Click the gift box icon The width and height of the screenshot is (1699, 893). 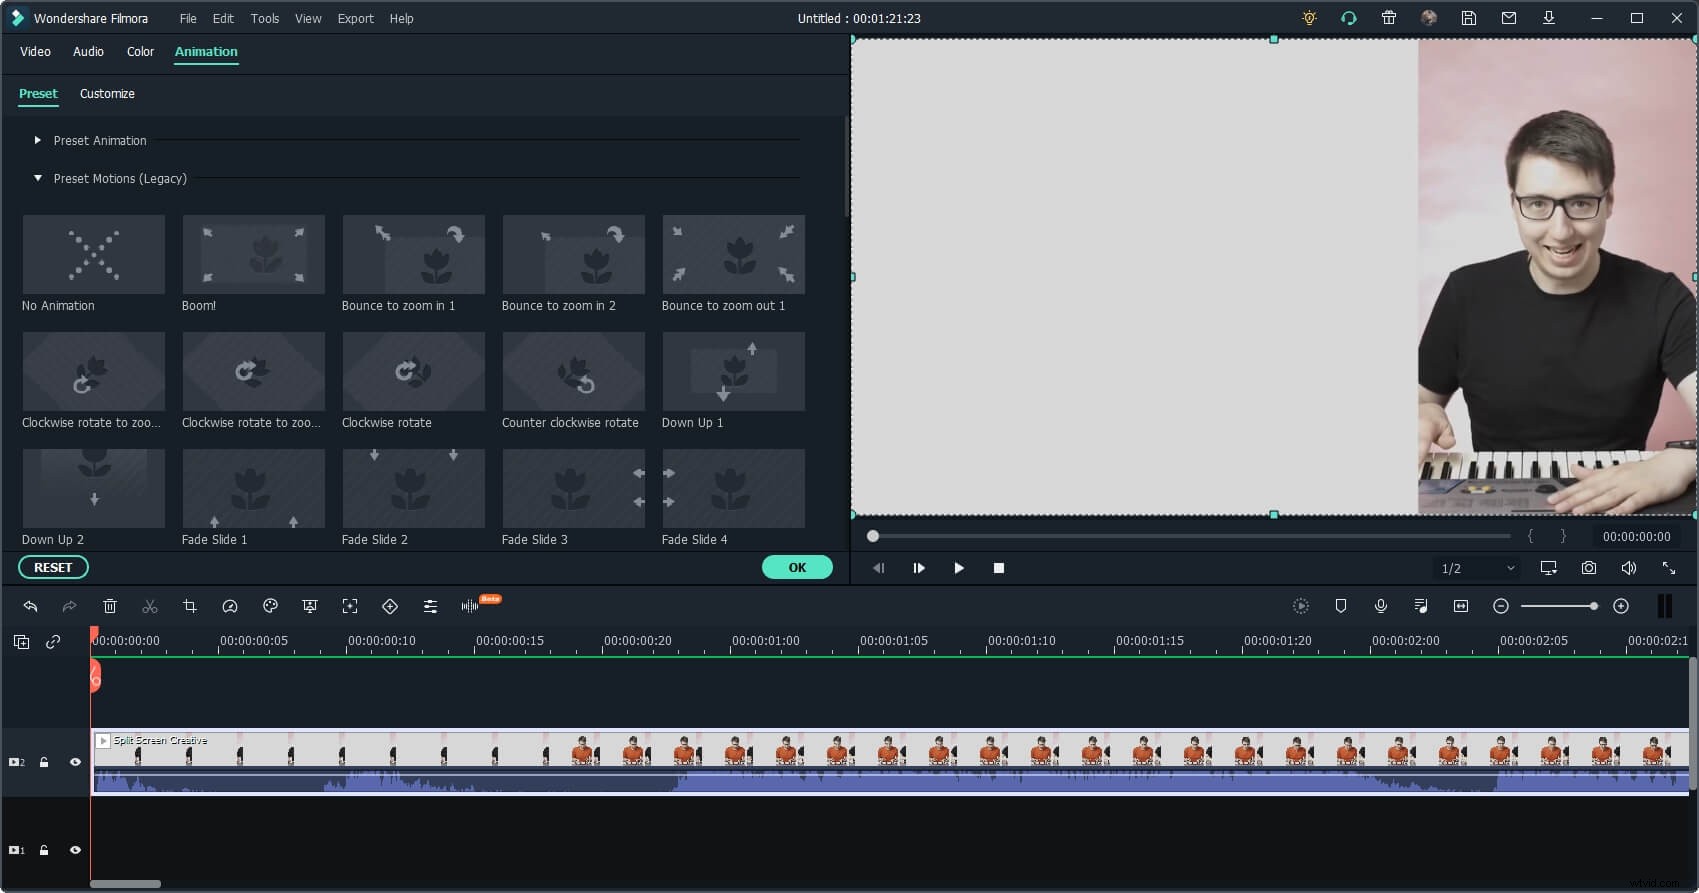tap(1389, 18)
